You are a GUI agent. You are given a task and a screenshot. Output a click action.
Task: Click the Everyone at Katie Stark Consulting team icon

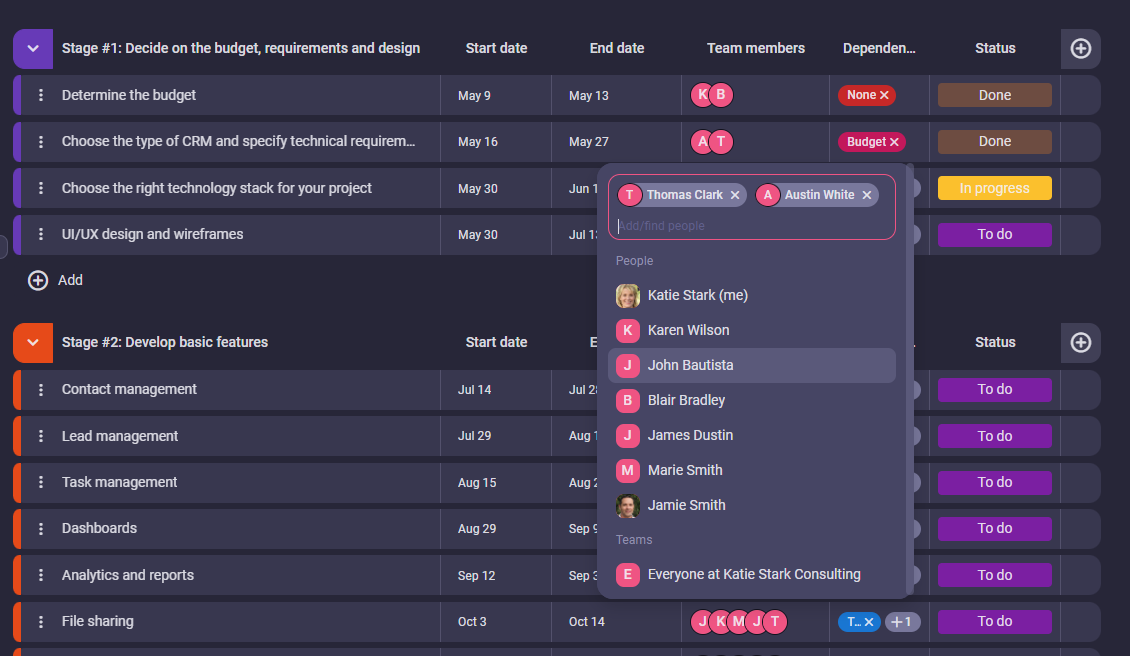point(627,574)
